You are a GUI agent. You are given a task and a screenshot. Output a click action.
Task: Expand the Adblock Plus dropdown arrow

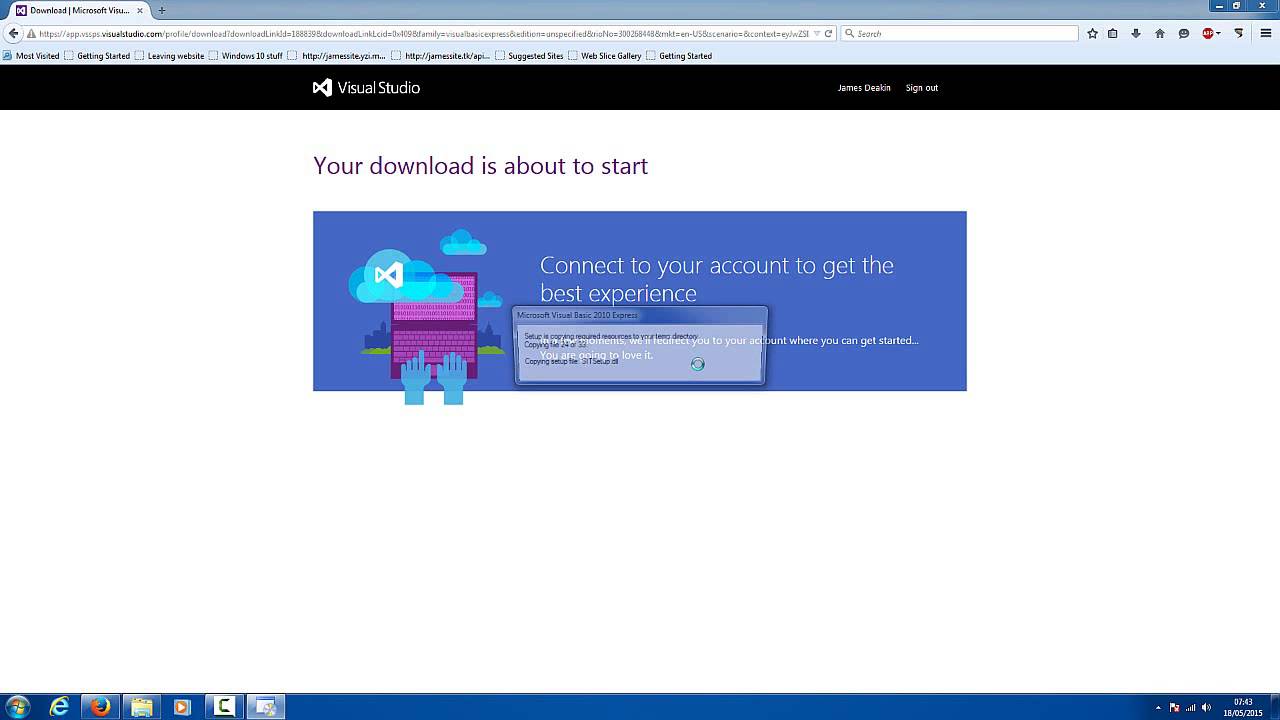click(x=1219, y=34)
